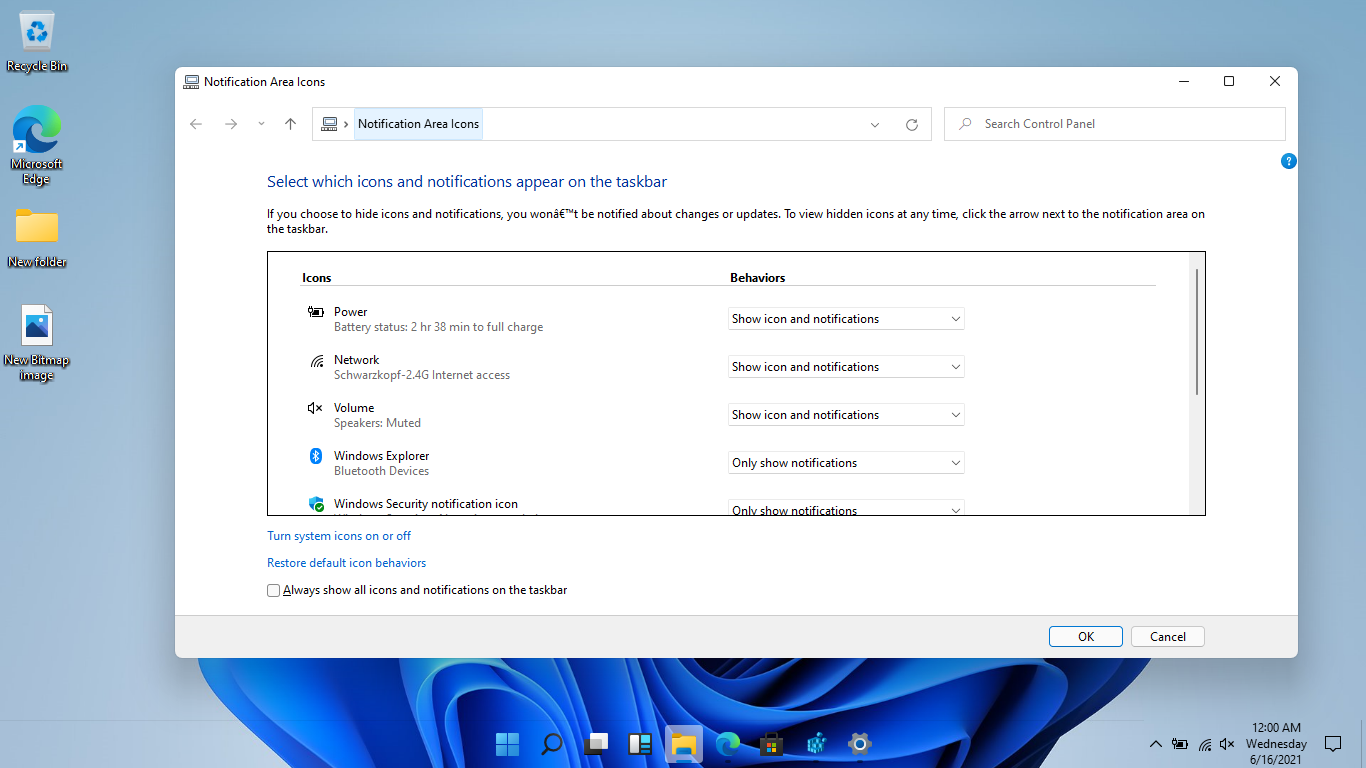Enable Always show all icons checkbox
Viewport: 1366px width, 768px height.
pos(274,591)
